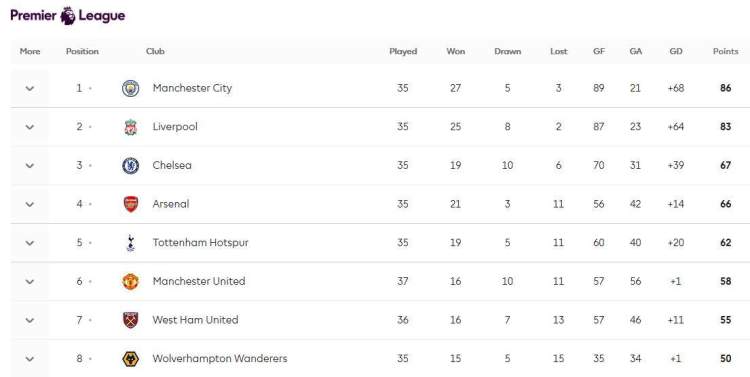This screenshot has height=377, width=750.
Task: Expand the Arsenal row chevron
Action: pyautogui.click(x=30, y=204)
